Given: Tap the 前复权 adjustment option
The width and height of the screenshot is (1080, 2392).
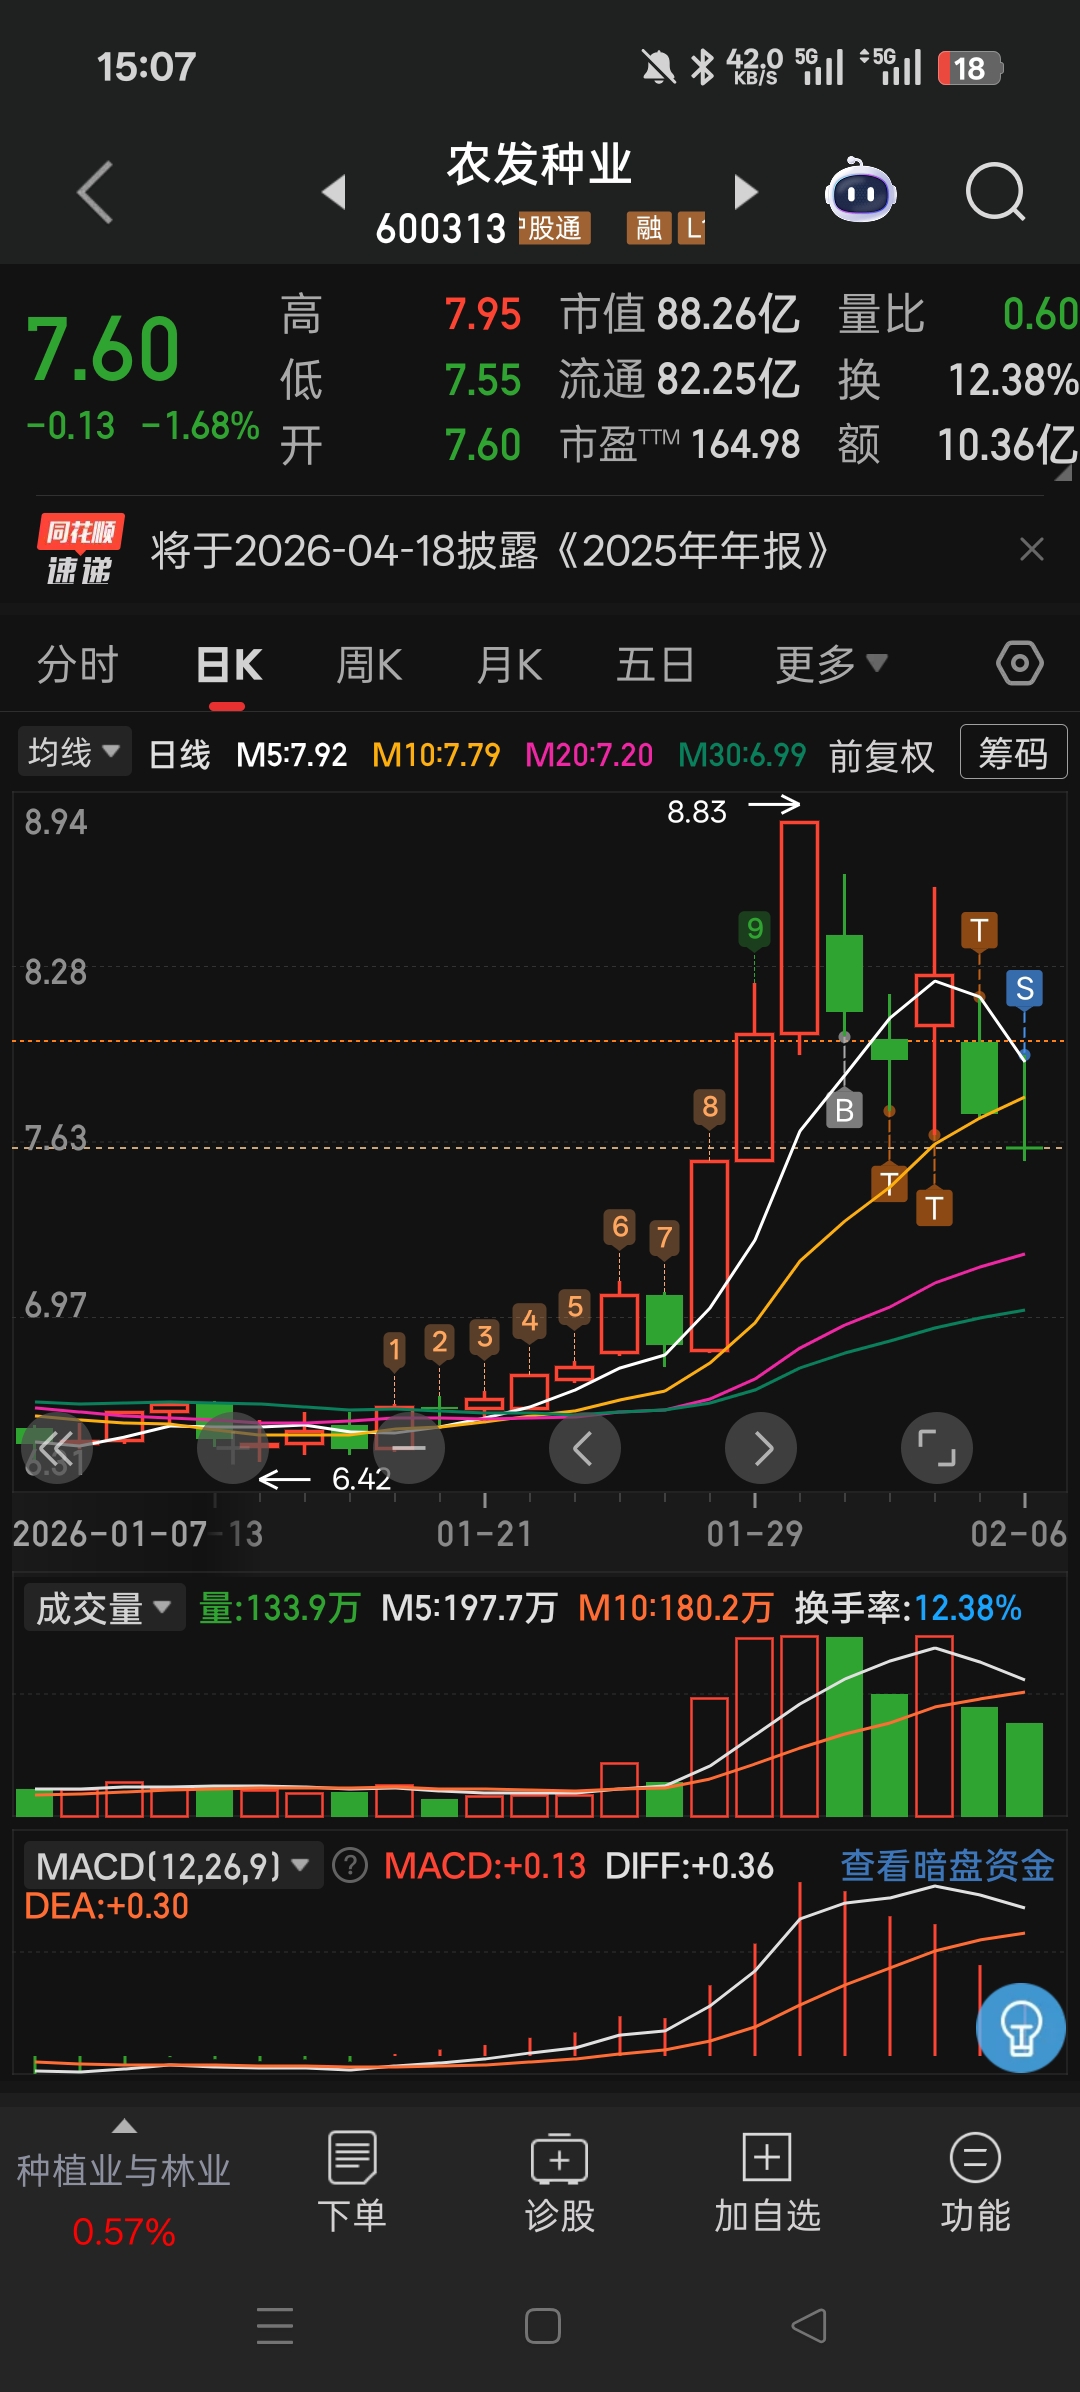Looking at the screenshot, I should pyautogui.click(x=881, y=755).
